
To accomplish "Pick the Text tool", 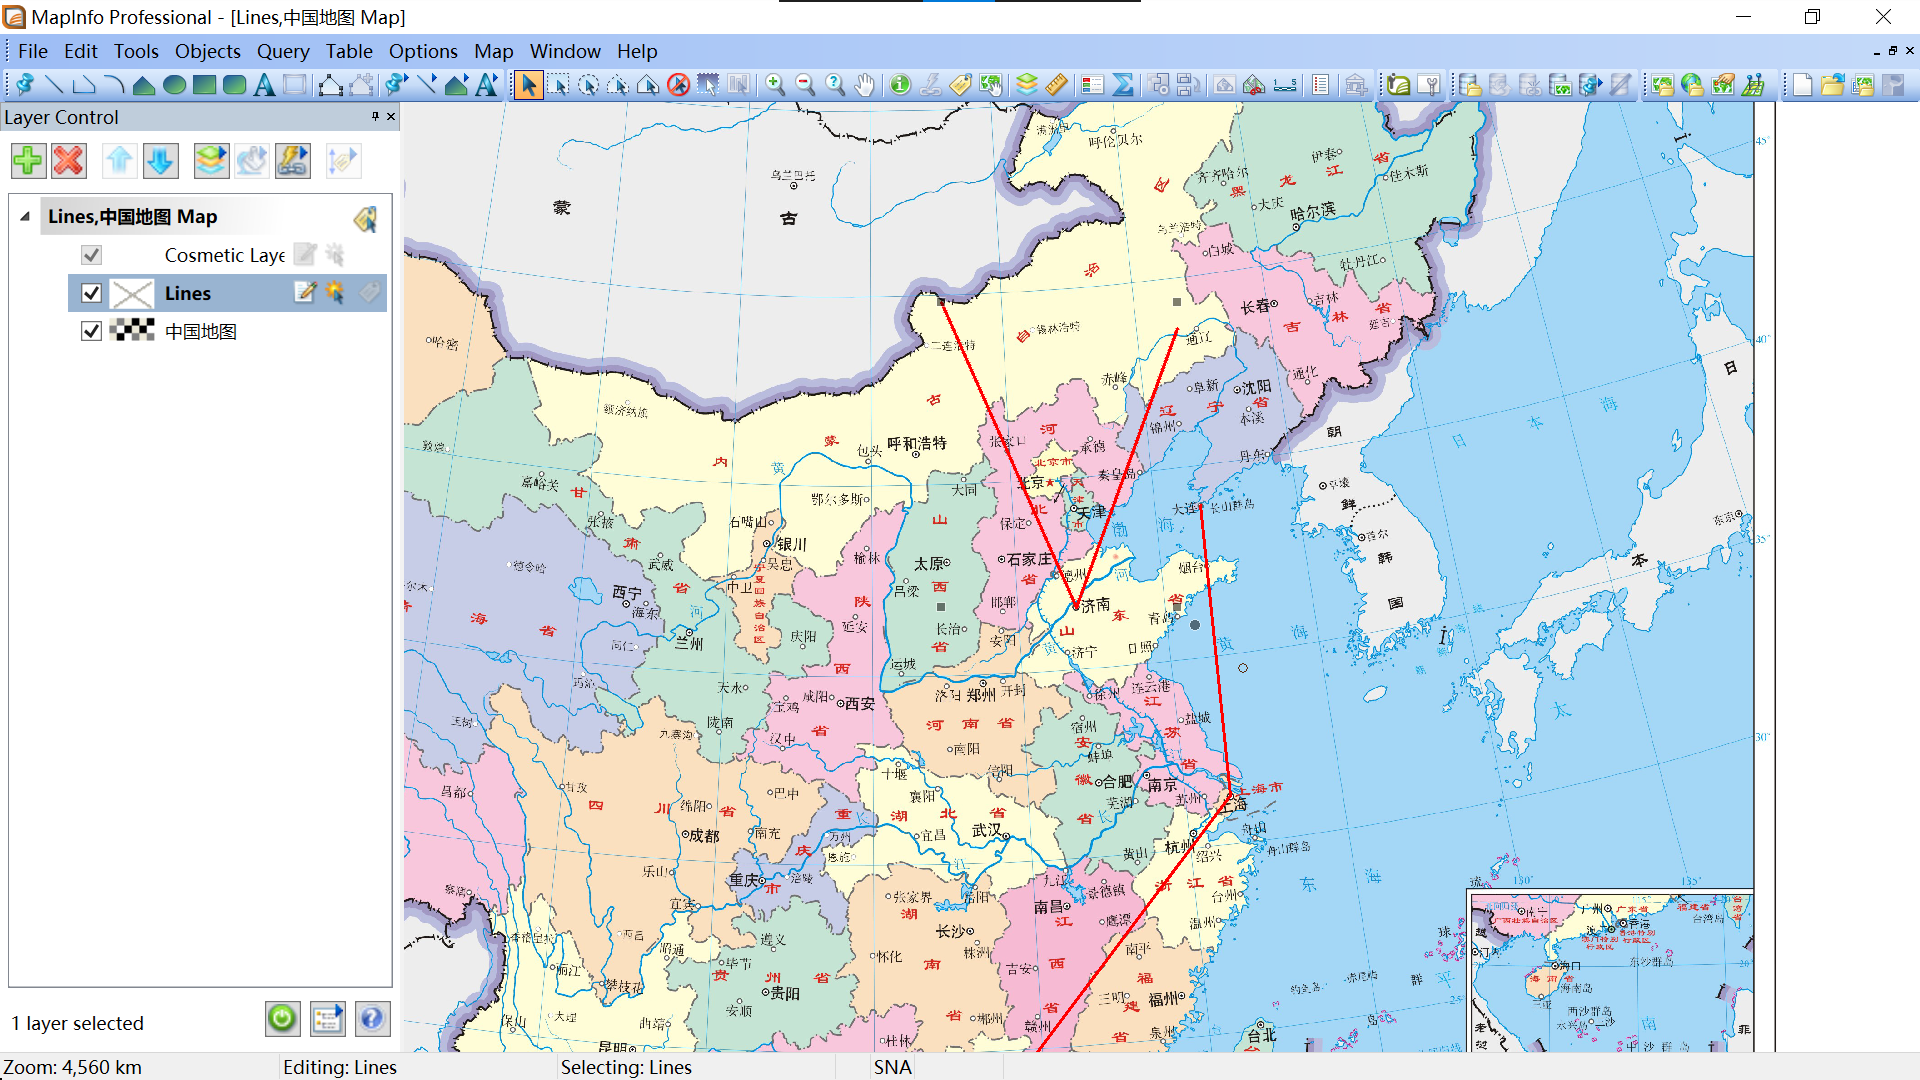I will 264,85.
